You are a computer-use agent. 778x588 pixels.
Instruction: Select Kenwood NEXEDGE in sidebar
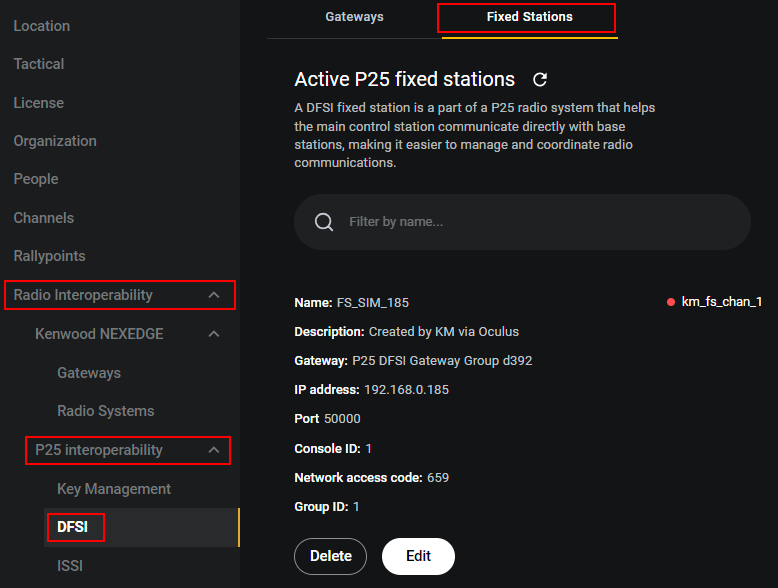[x=99, y=334]
